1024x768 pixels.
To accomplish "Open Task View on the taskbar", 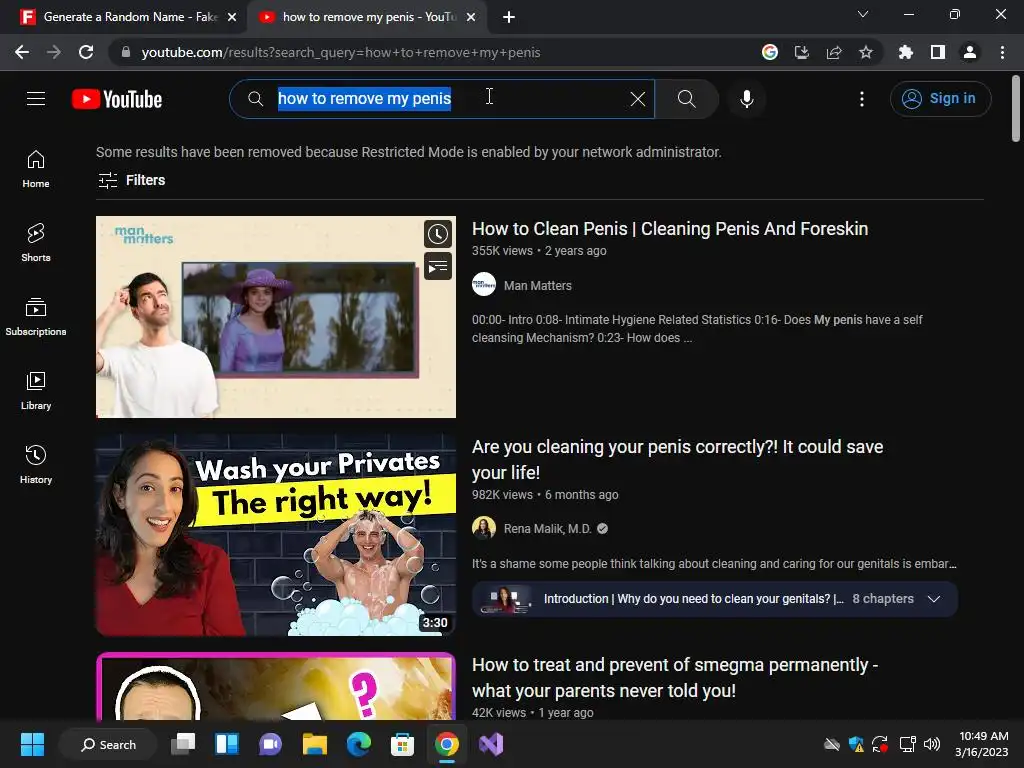I will 183,744.
